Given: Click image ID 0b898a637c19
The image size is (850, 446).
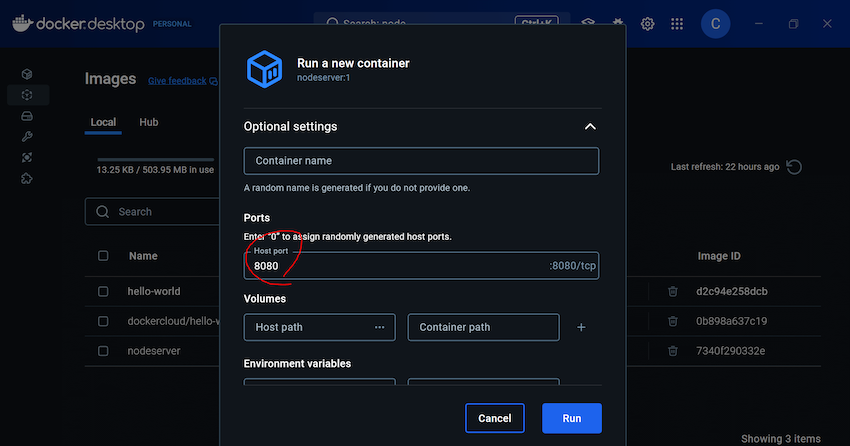Looking at the screenshot, I should 732,321.
